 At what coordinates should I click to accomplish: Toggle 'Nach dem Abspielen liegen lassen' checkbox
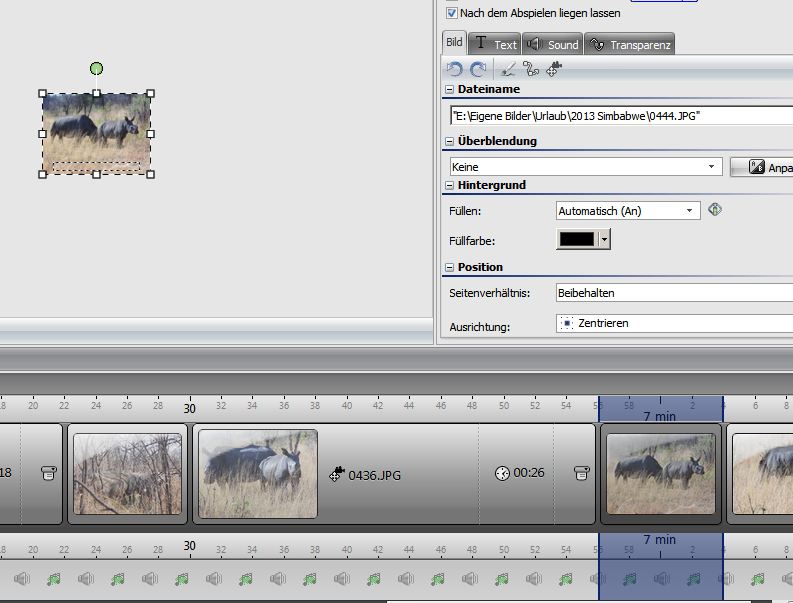452,13
